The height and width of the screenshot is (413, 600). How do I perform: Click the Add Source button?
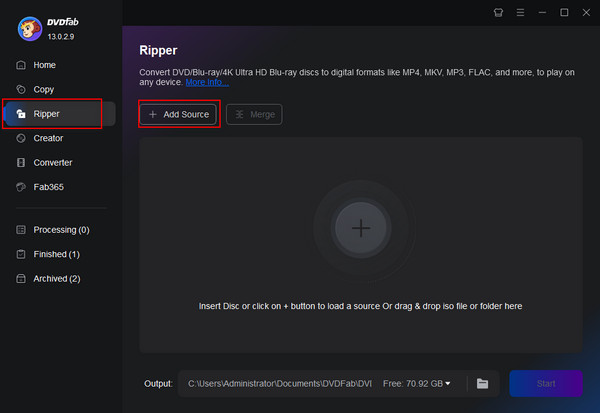(x=178, y=114)
